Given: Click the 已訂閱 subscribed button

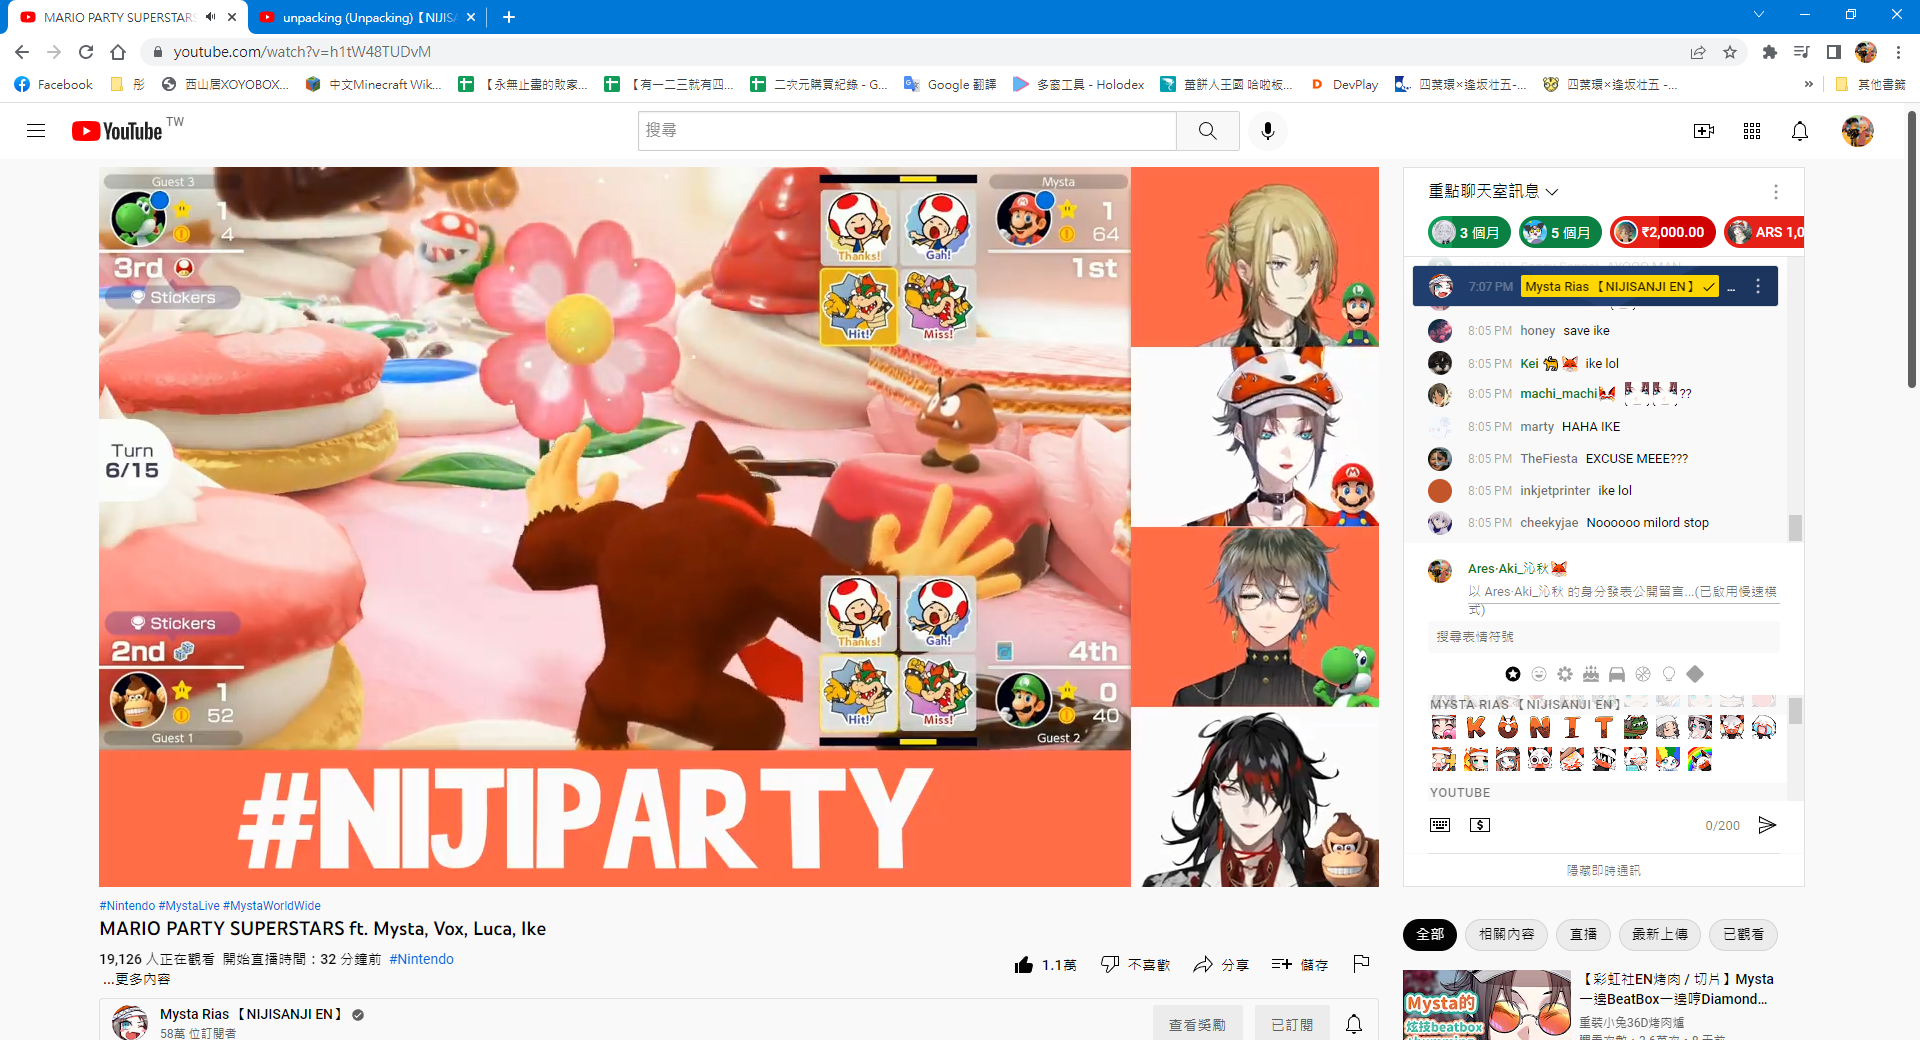Looking at the screenshot, I should point(1292,1024).
